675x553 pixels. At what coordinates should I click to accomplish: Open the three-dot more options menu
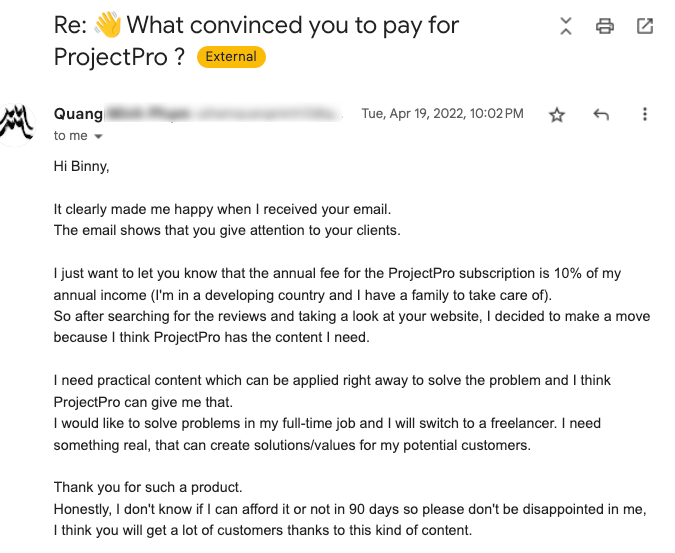coord(645,115)
